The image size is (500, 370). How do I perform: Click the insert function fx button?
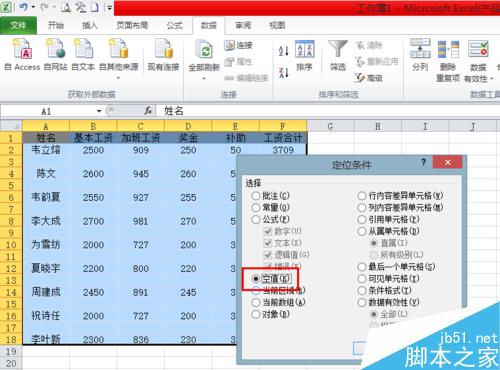point(148,110)
